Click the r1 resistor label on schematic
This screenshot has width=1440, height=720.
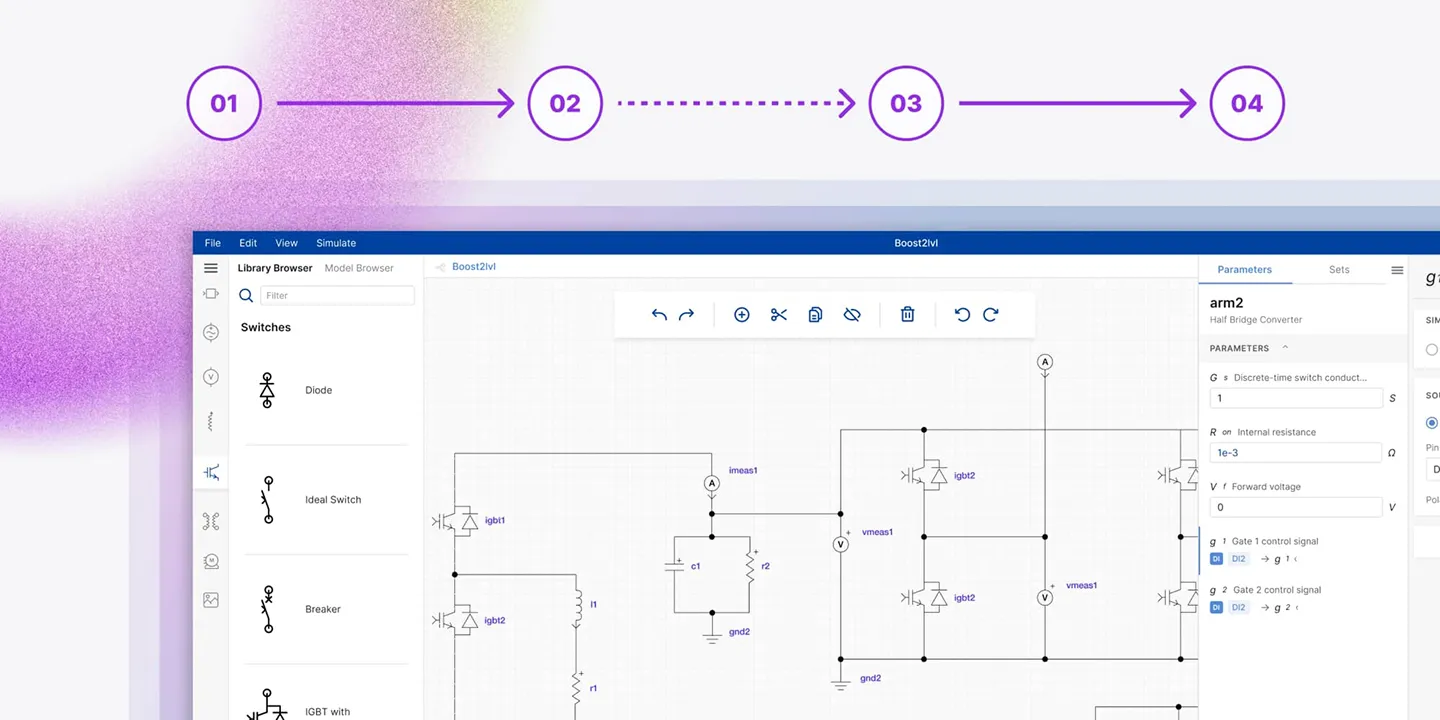[x=593, y=688]
